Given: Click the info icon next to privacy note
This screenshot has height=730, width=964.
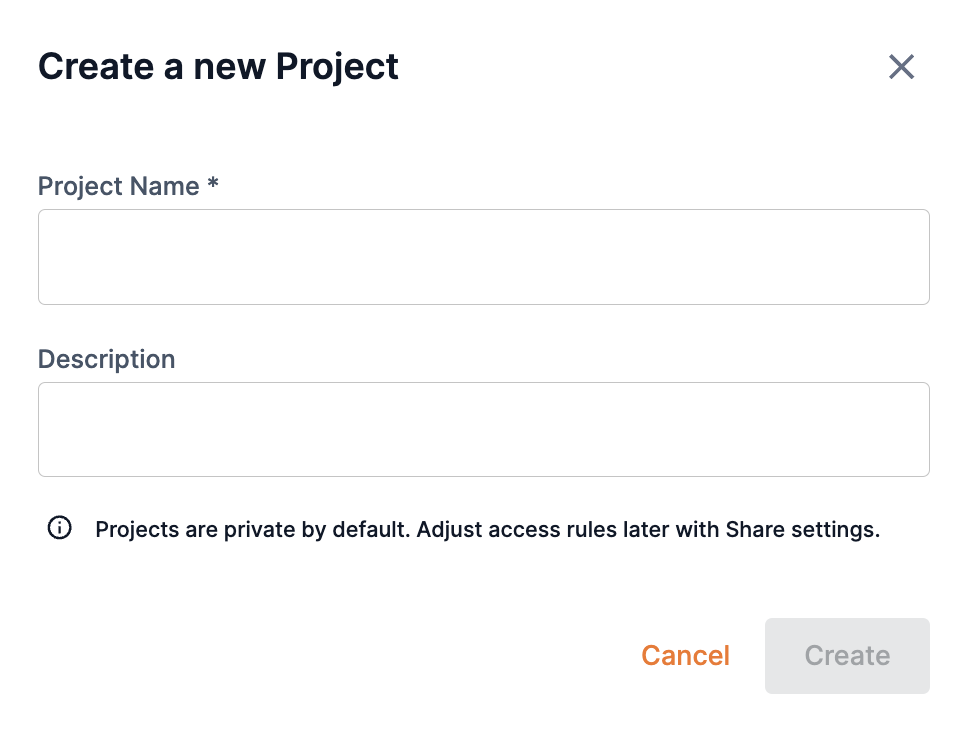Looking at the screenshot, I should click(x=59, y=528).
